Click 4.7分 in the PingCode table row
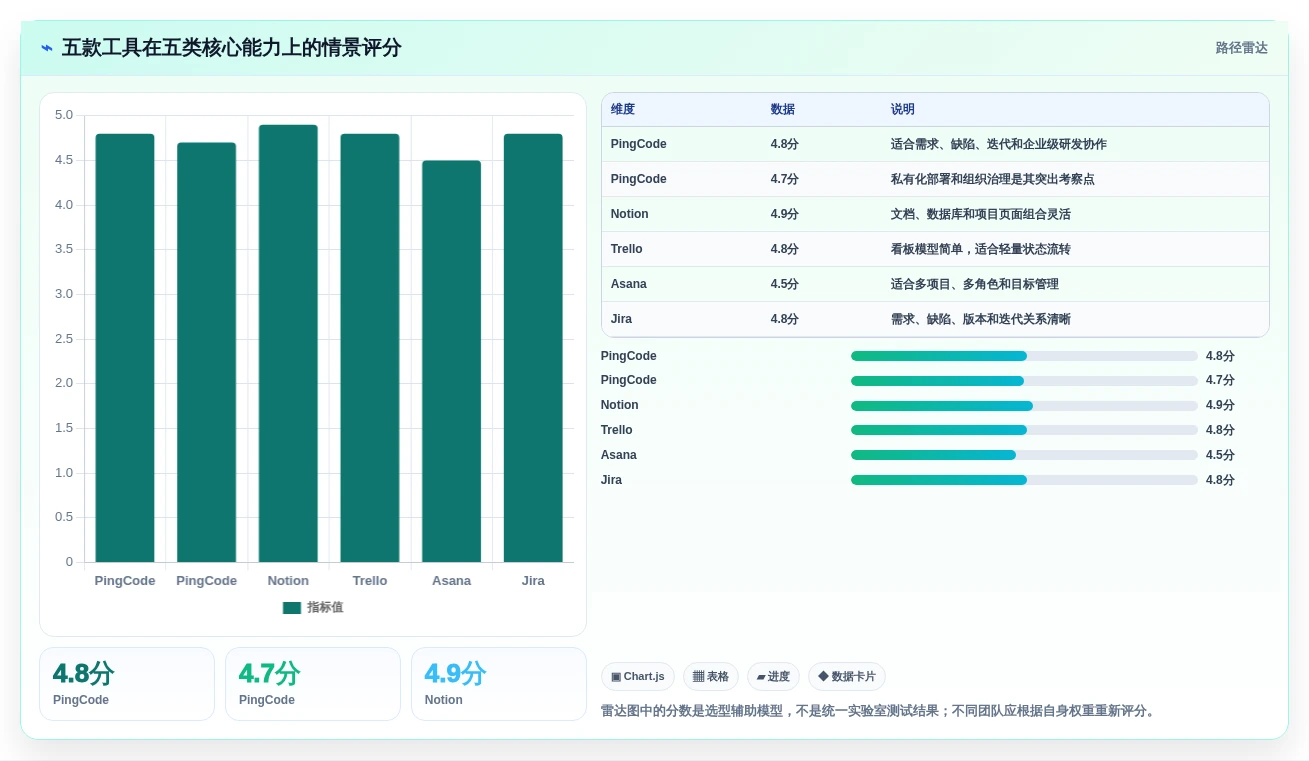This screenshot has height=761, width=1309. tap(785, 179)
